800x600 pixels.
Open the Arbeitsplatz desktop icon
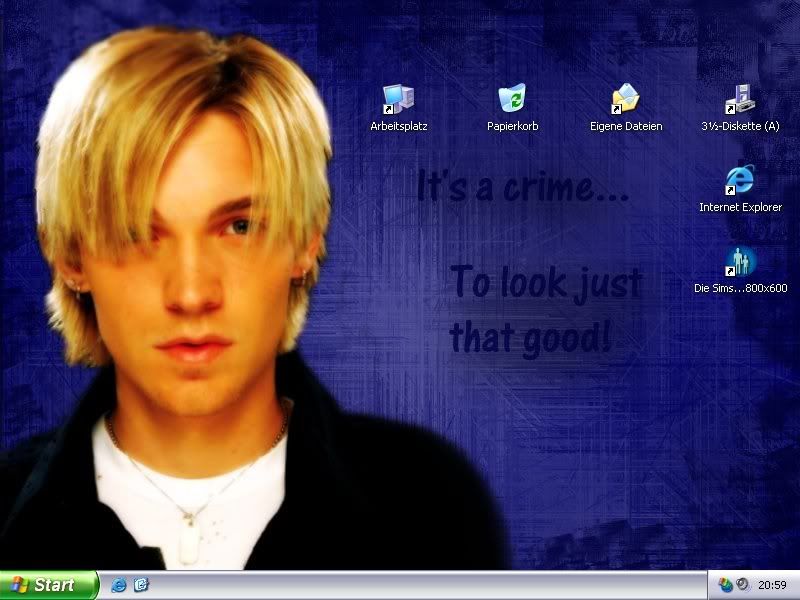398,99
